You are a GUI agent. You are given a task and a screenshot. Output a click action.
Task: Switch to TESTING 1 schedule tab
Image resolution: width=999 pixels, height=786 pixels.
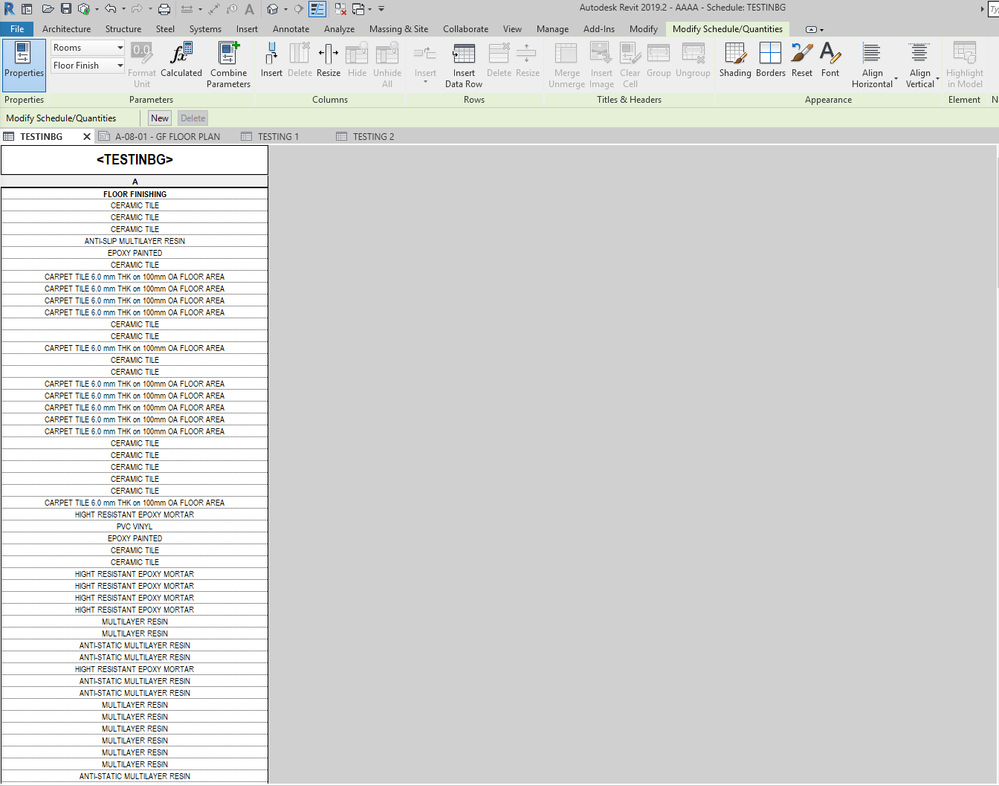[278, 136]
